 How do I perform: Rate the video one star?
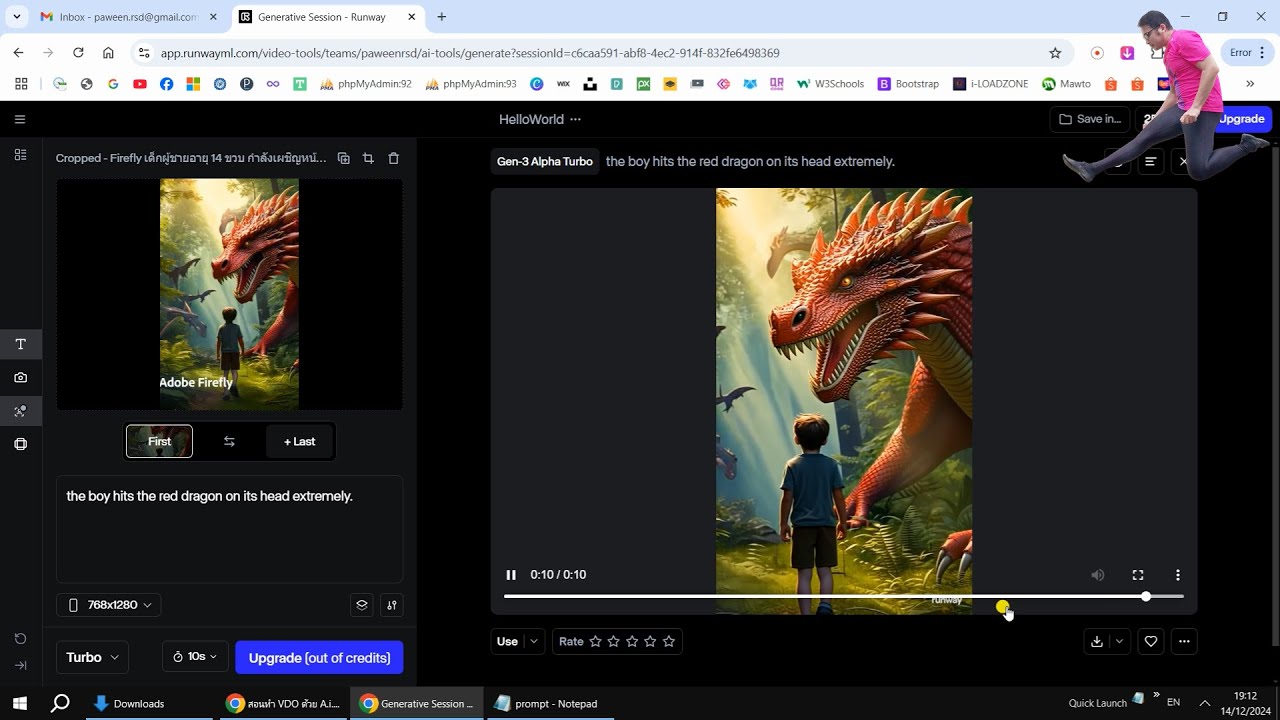click(596, 641)
